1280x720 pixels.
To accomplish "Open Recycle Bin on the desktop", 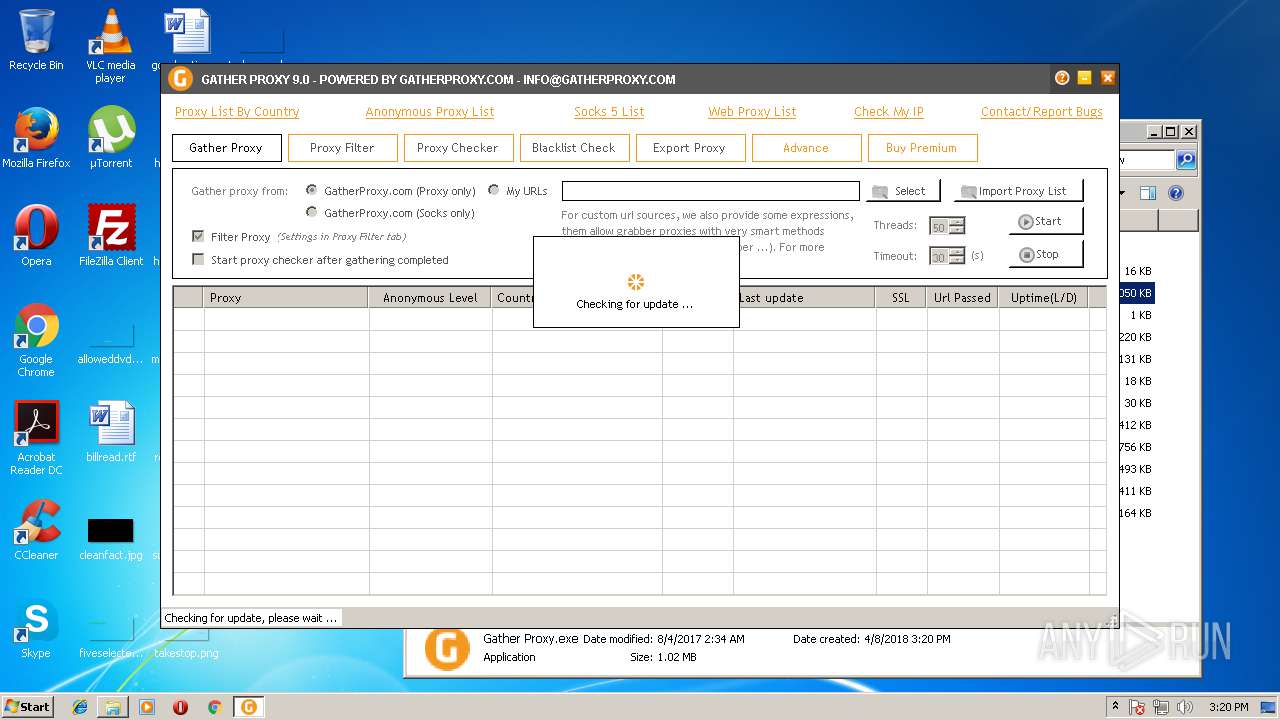I will point(36,40).
